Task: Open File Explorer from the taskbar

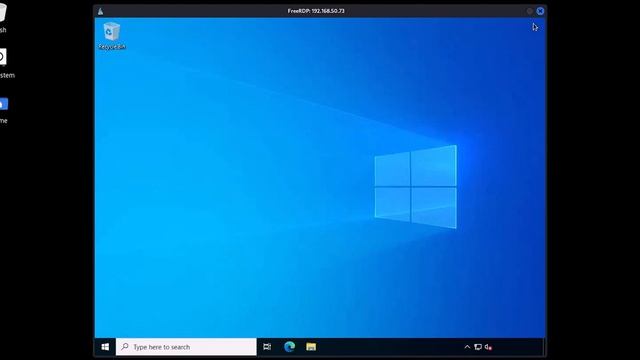Action: pyautogui.click(x=311, y=347)
